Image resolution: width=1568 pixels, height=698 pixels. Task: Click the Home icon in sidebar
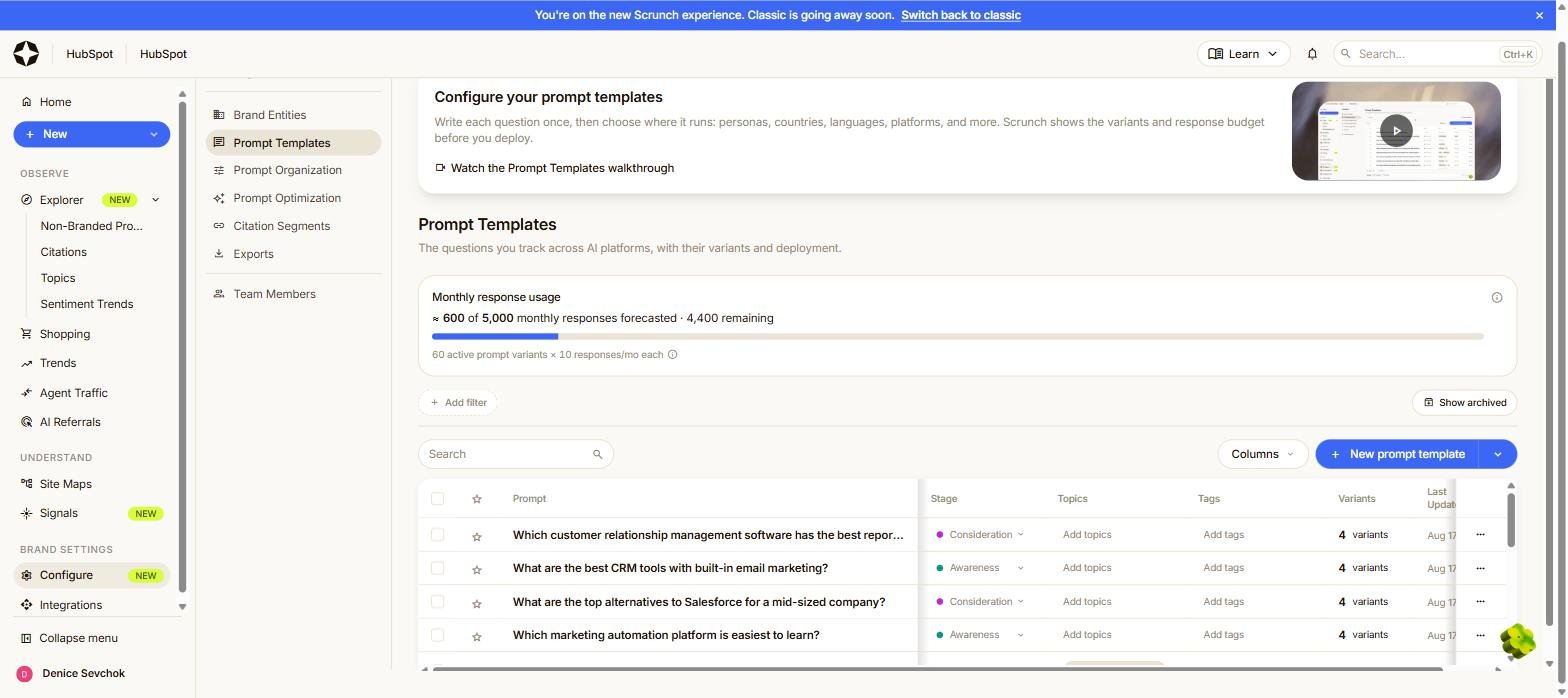coord(26,102)
